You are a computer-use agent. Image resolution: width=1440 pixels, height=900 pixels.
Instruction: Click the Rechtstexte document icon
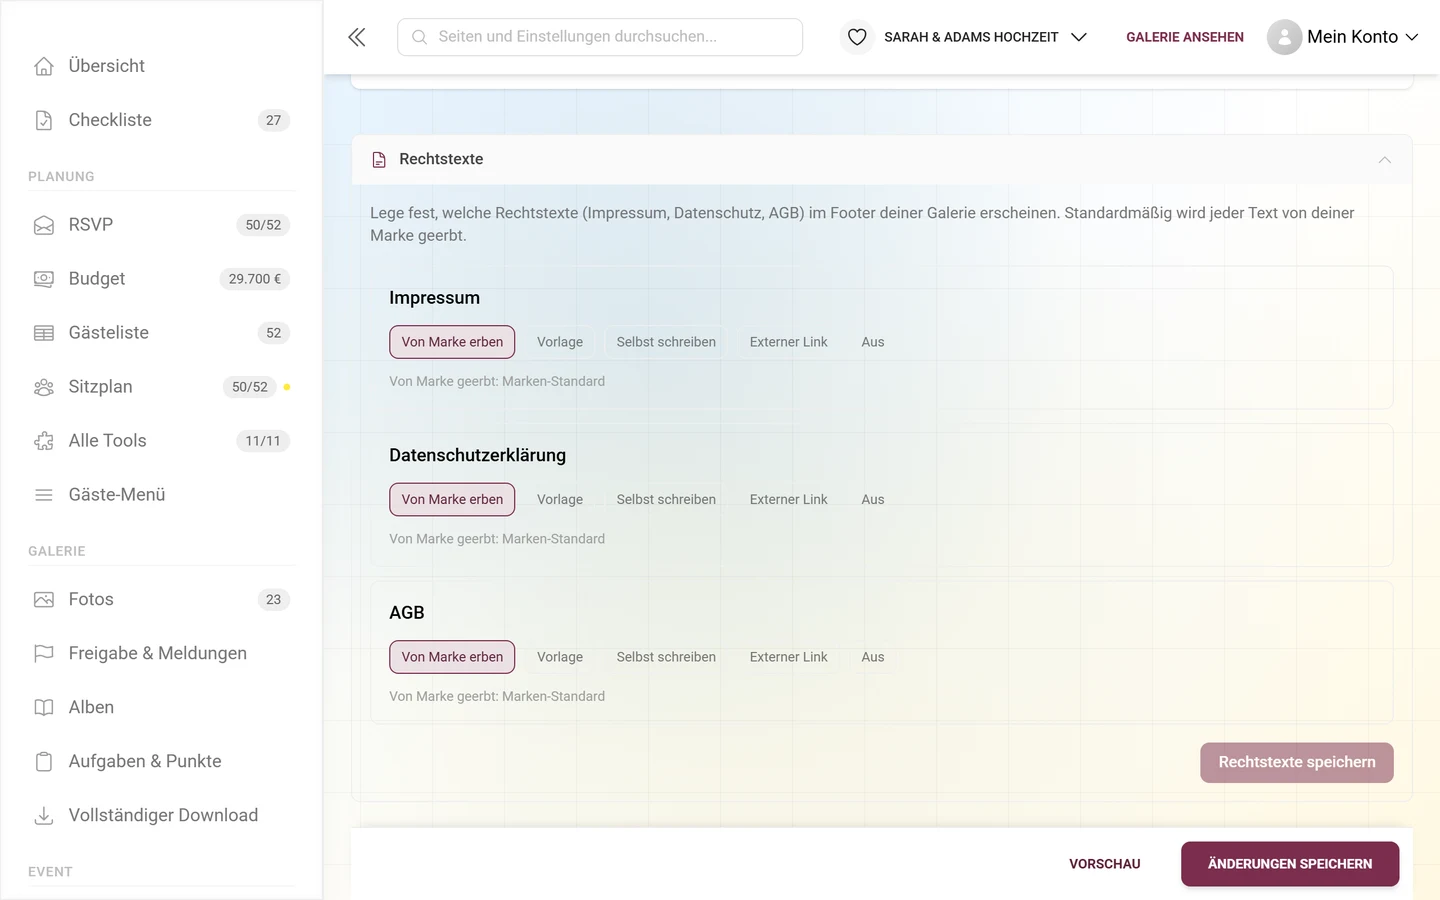pos(379,160)
